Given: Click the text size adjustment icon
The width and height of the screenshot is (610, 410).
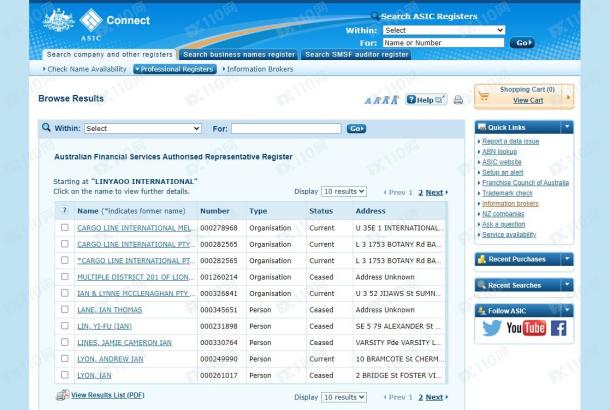Looking at the screenshot, I should 383,100.
